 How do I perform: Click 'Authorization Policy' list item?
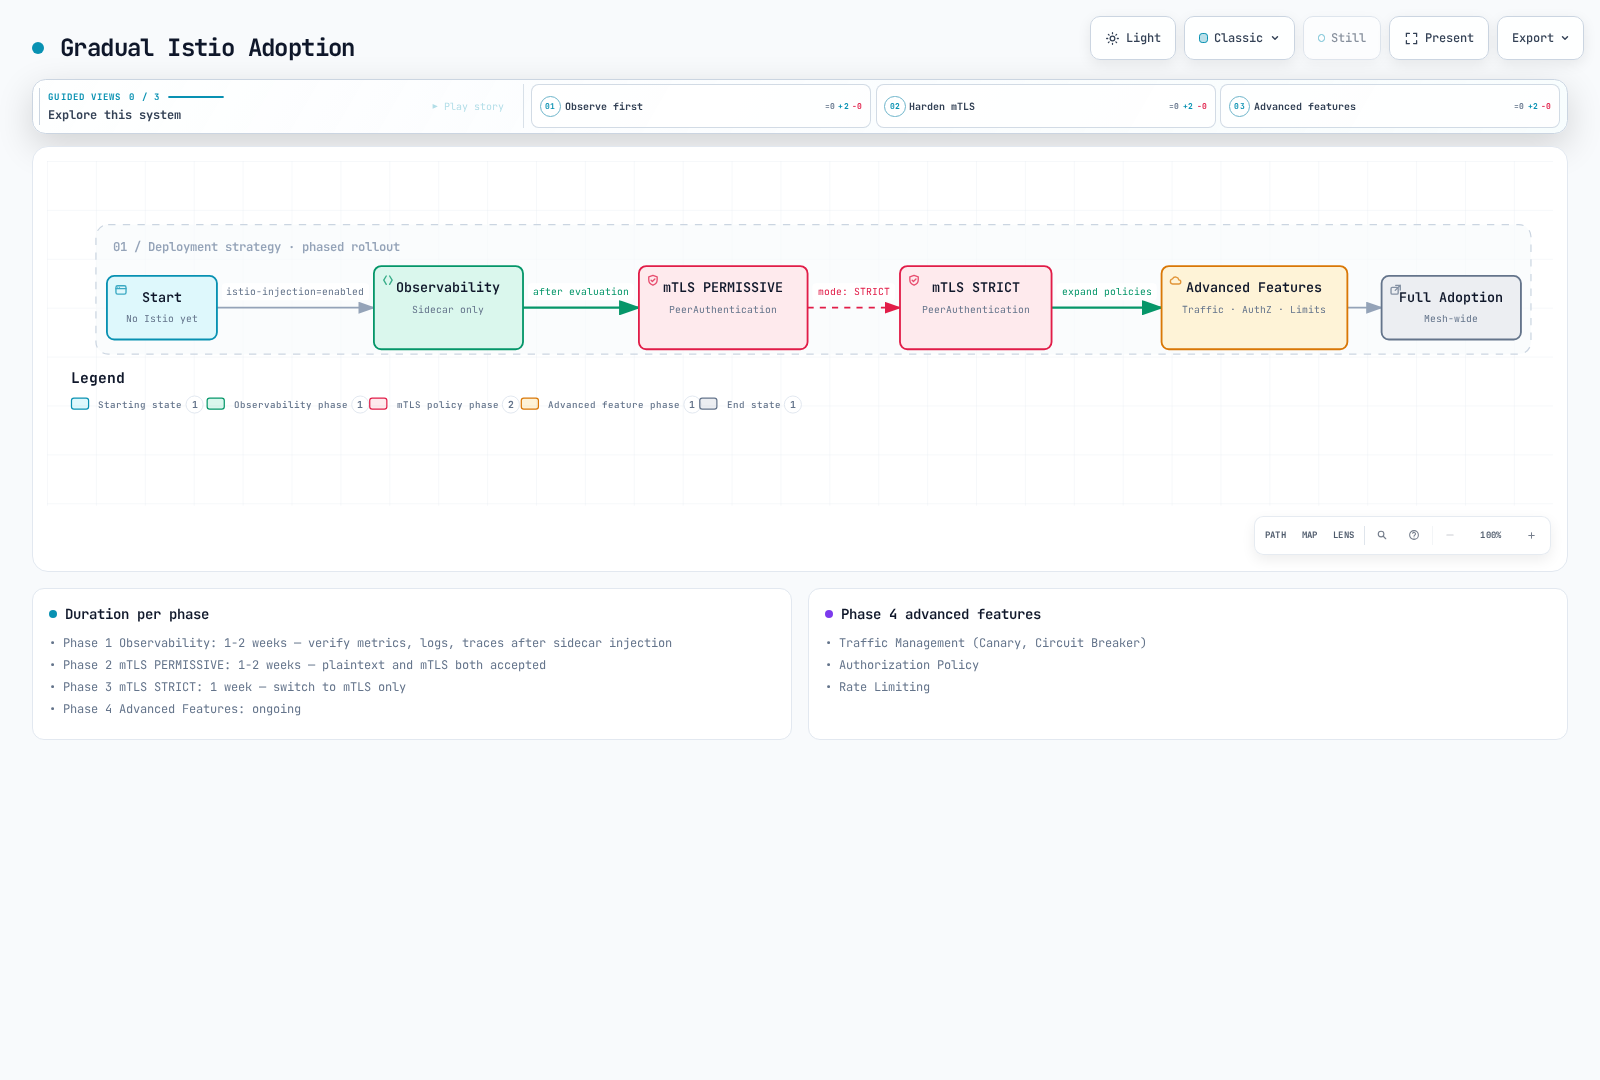pyautogui.click(x=909, y=665)
